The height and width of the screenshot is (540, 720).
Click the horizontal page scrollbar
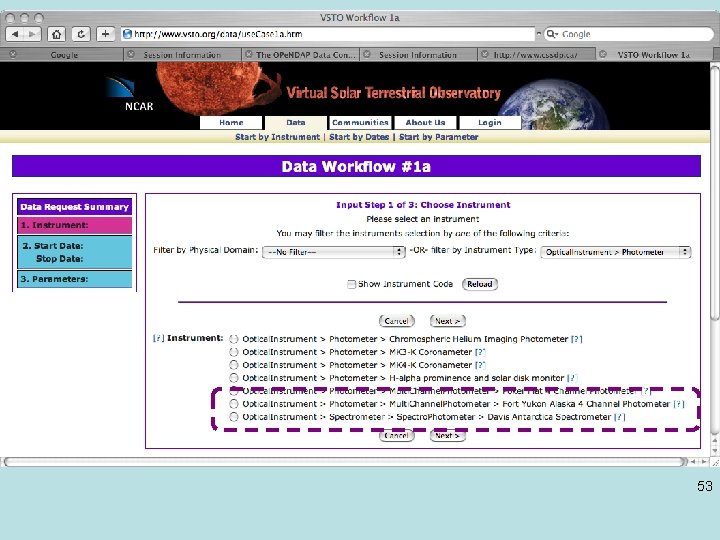pyautogui.click(x=346, y=462)
